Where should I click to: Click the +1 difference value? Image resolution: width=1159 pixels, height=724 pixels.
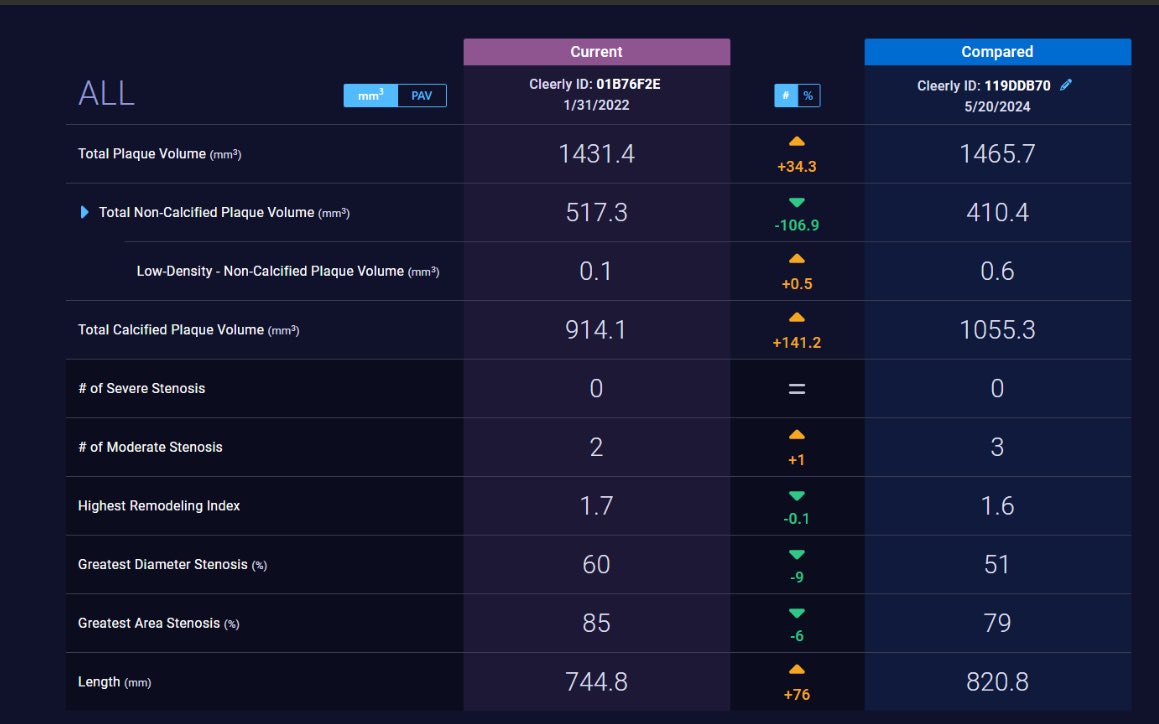[x=797, y=460]
